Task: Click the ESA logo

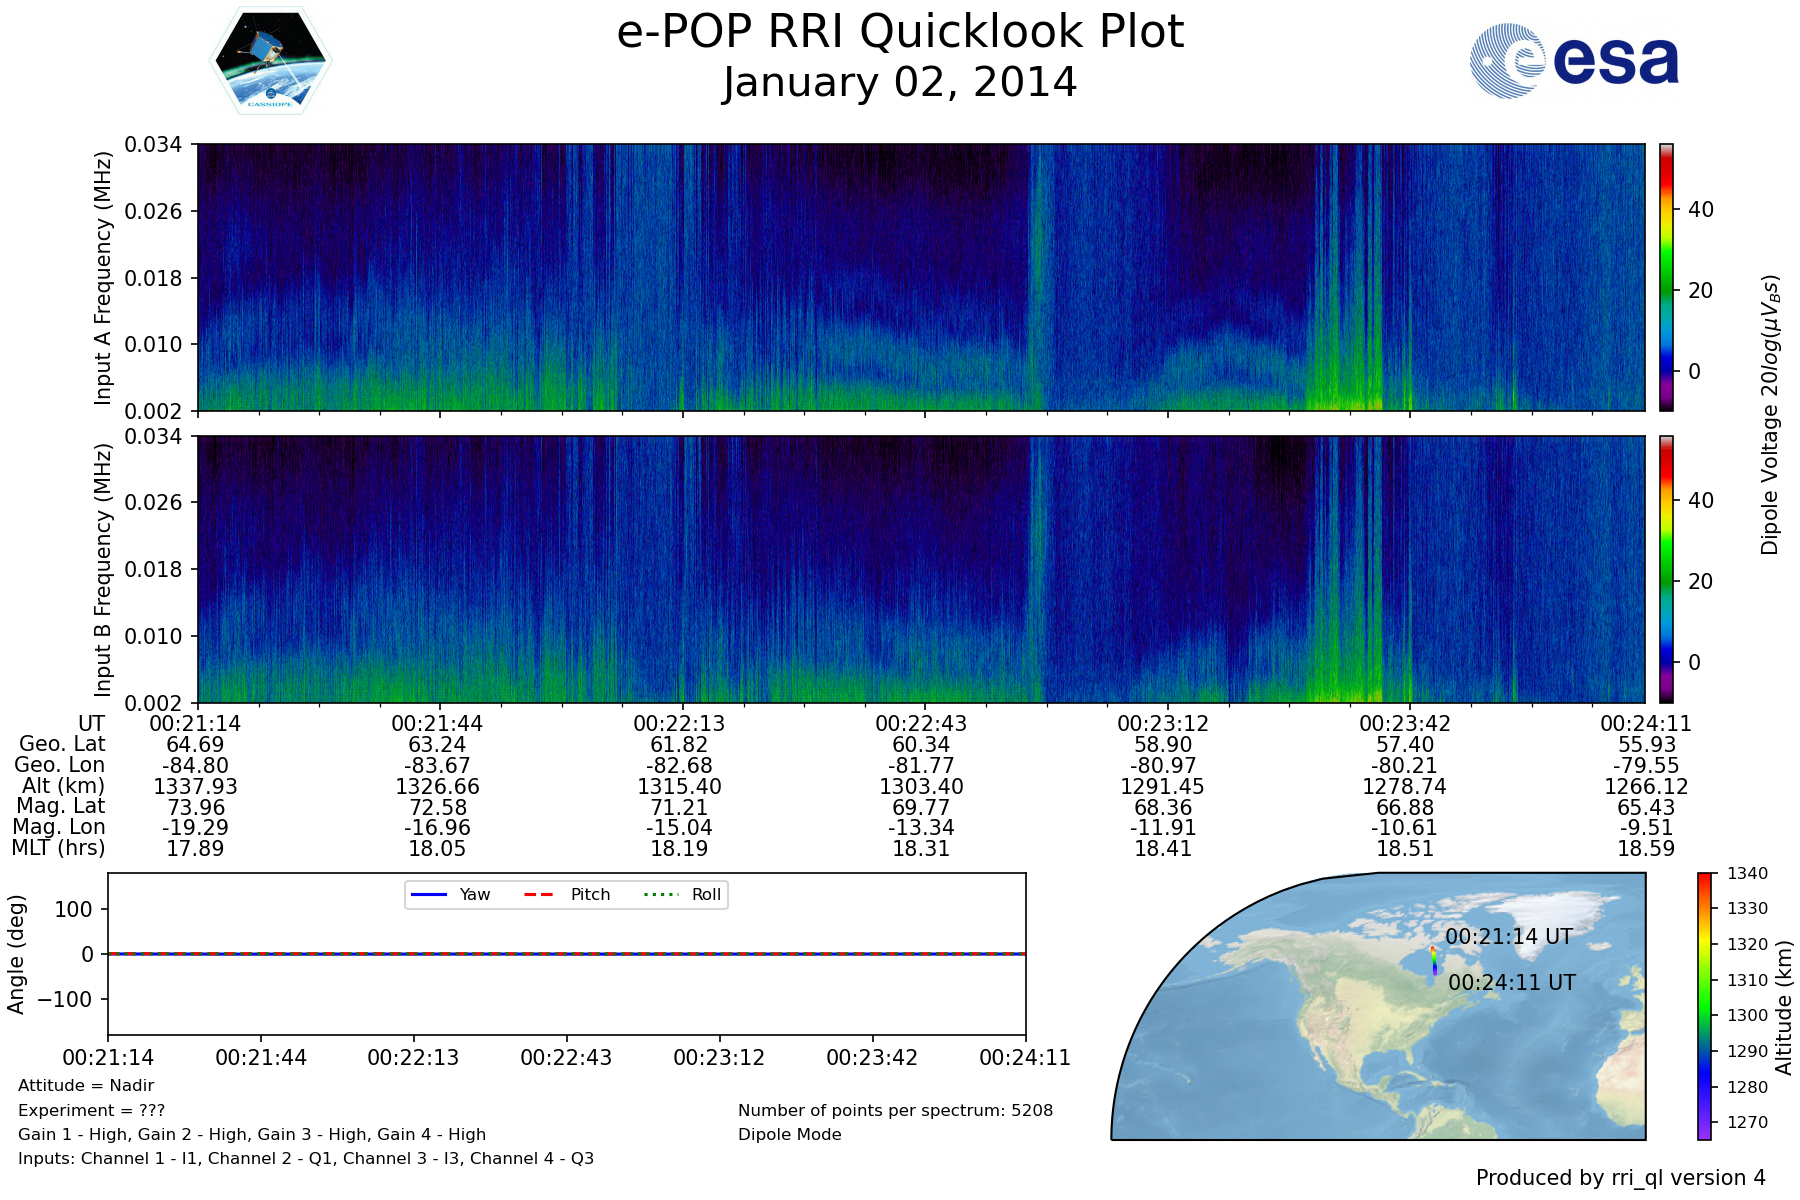Action: pos(1575,61)
